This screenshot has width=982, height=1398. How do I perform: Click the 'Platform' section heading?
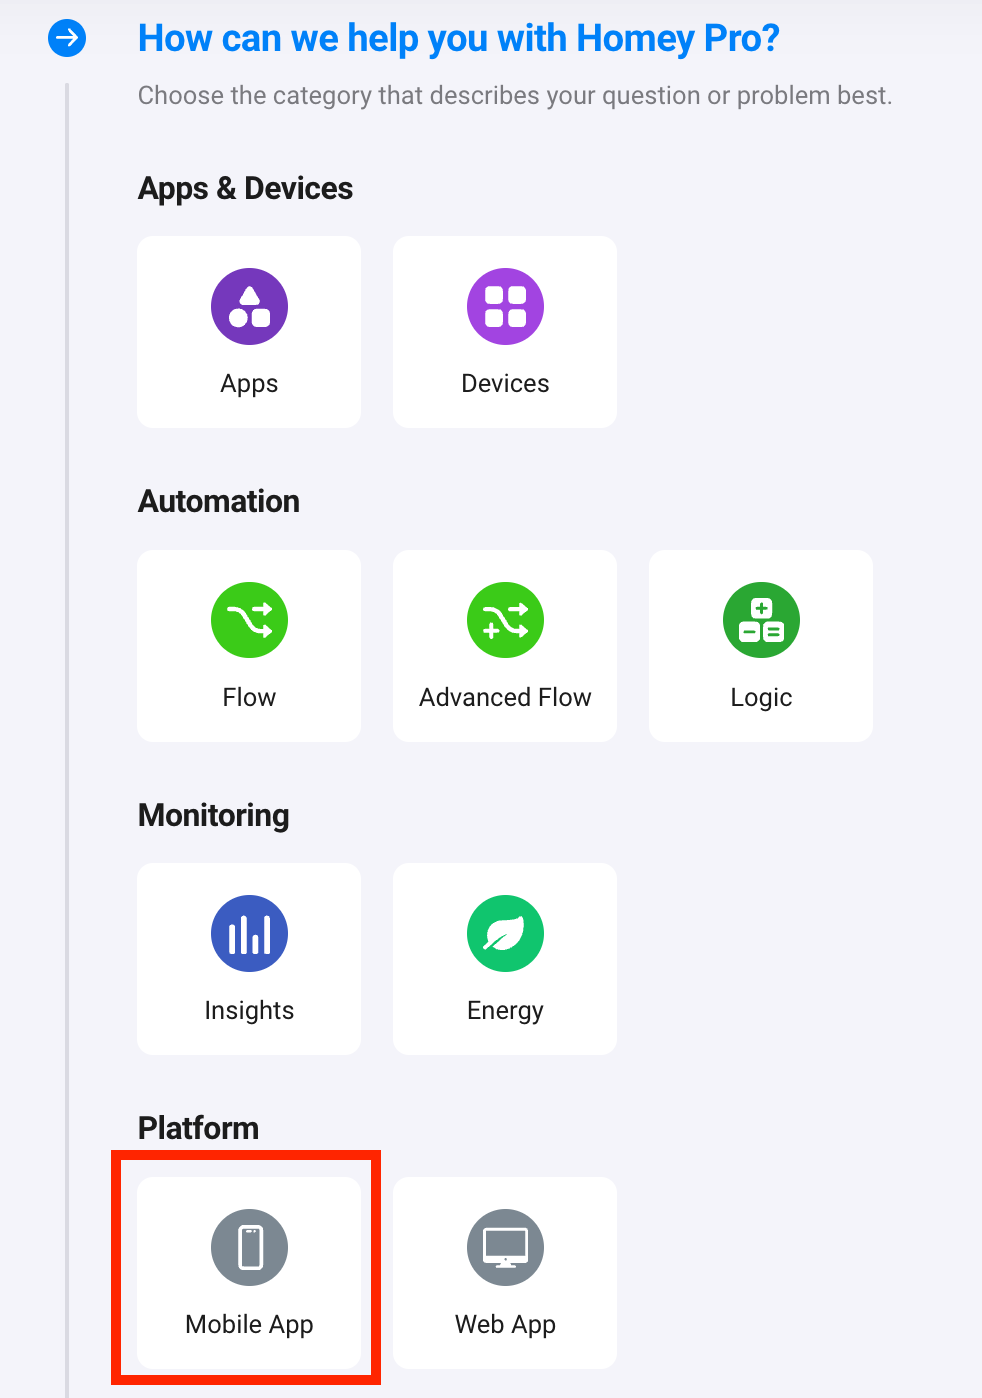[x=198, y=1128]
